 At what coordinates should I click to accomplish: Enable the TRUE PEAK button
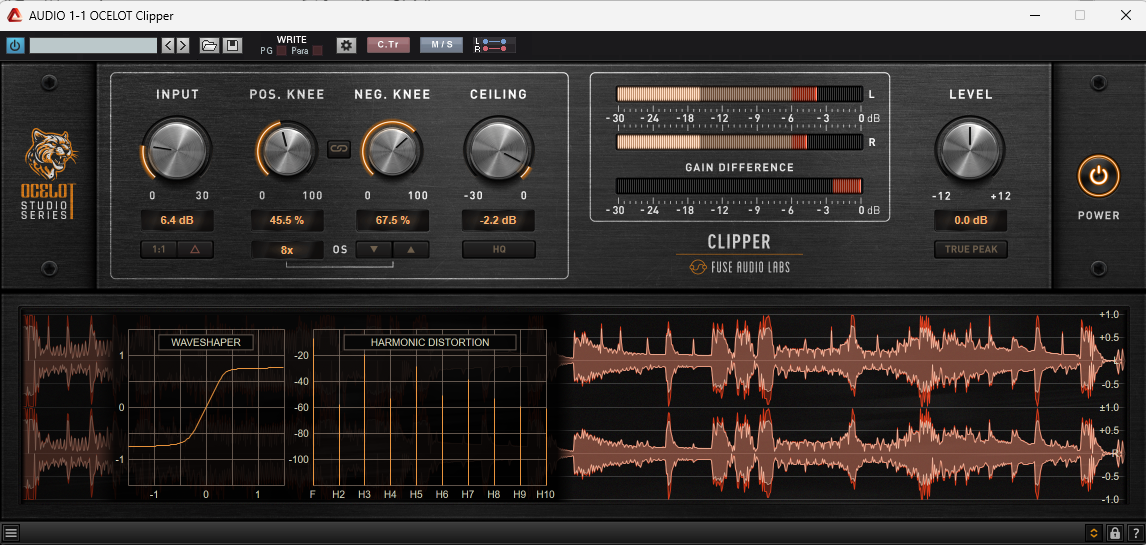pyautogui.click(x=970, y=250)
